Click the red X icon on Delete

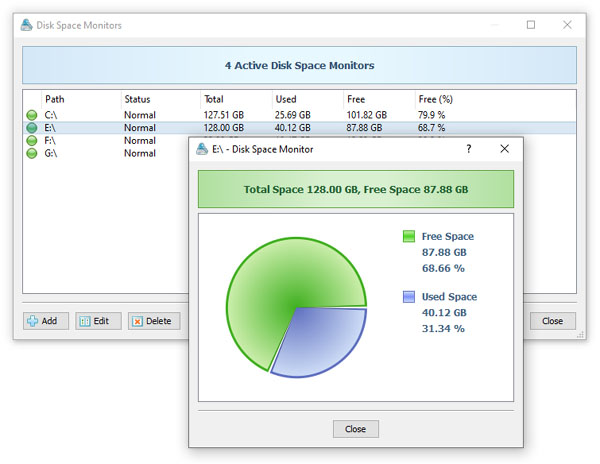pos(137,321)
